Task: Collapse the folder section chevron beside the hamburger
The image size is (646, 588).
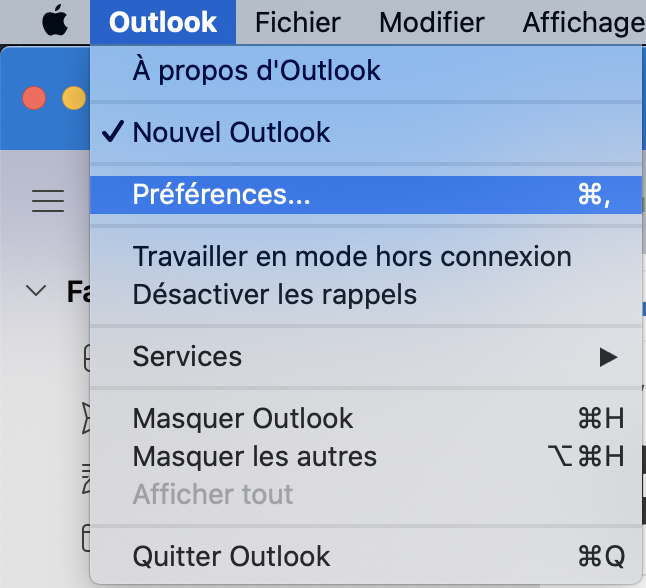Action: 37,291
